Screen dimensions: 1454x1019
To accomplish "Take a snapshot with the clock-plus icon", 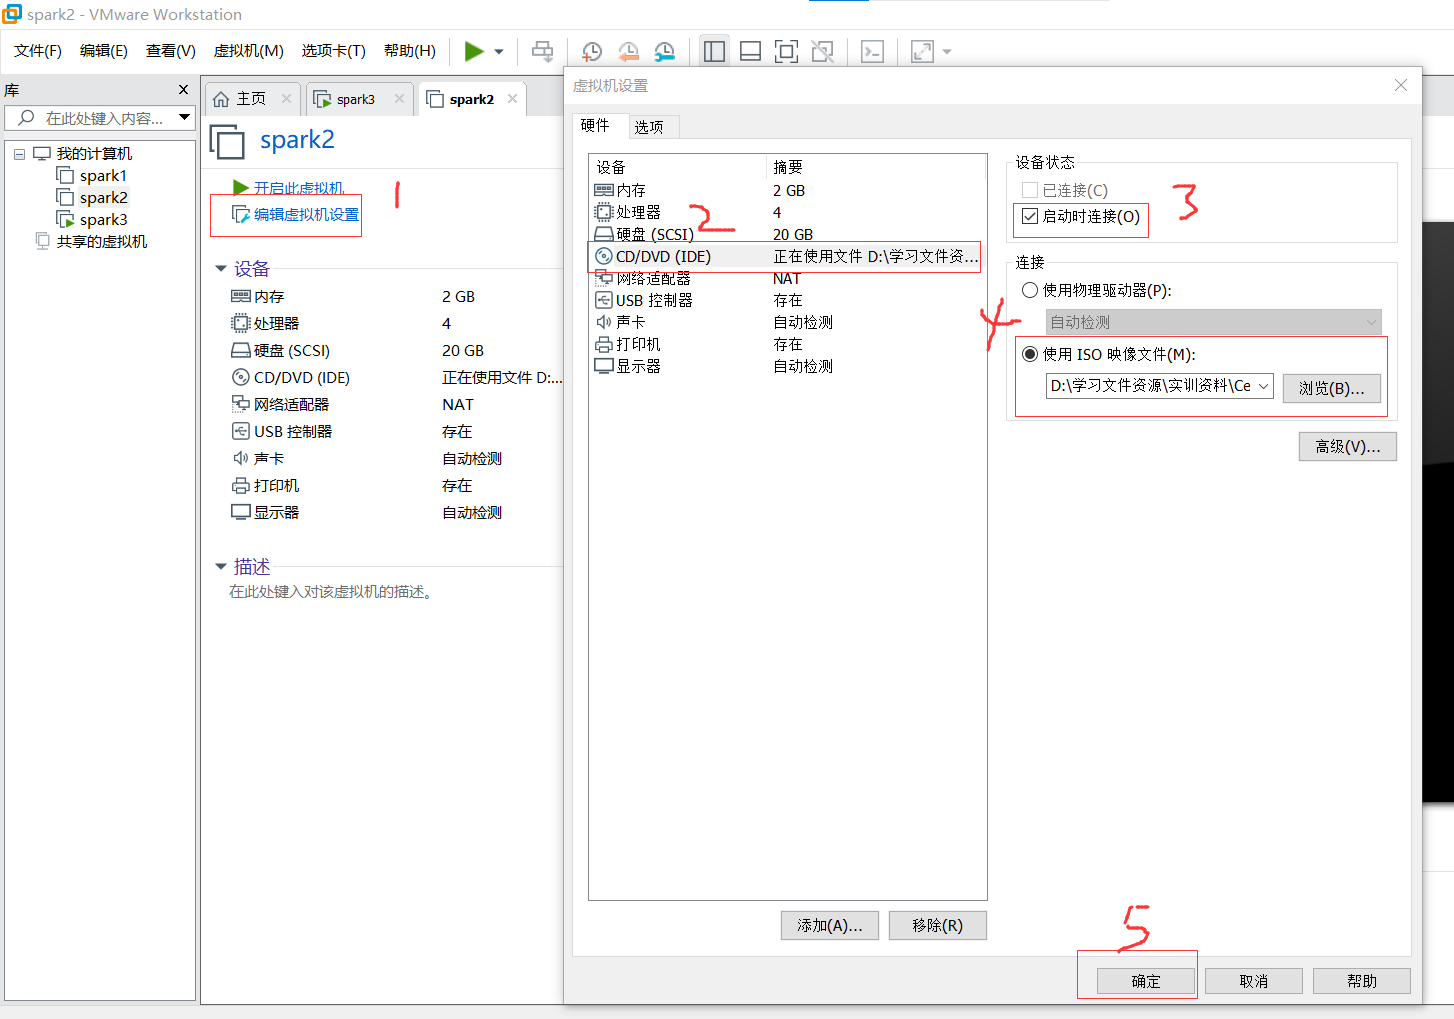I will coord(592,52).
